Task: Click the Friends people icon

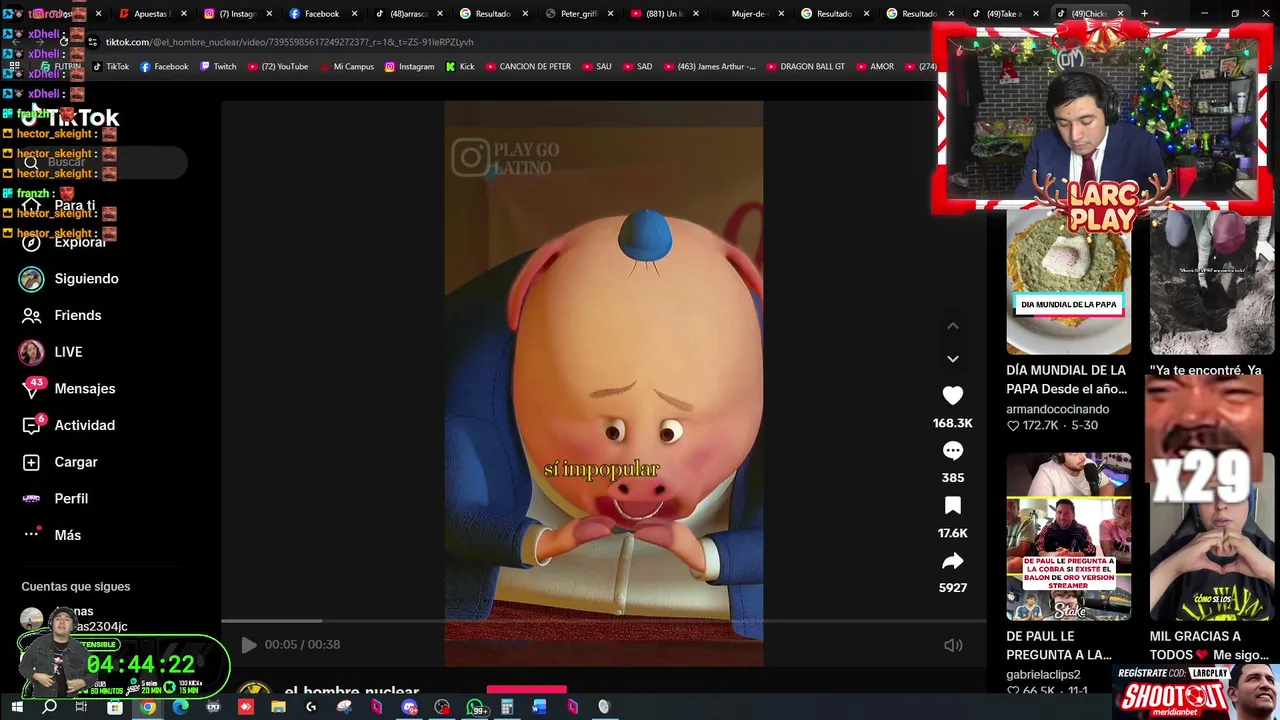Action: pos(31,315)
